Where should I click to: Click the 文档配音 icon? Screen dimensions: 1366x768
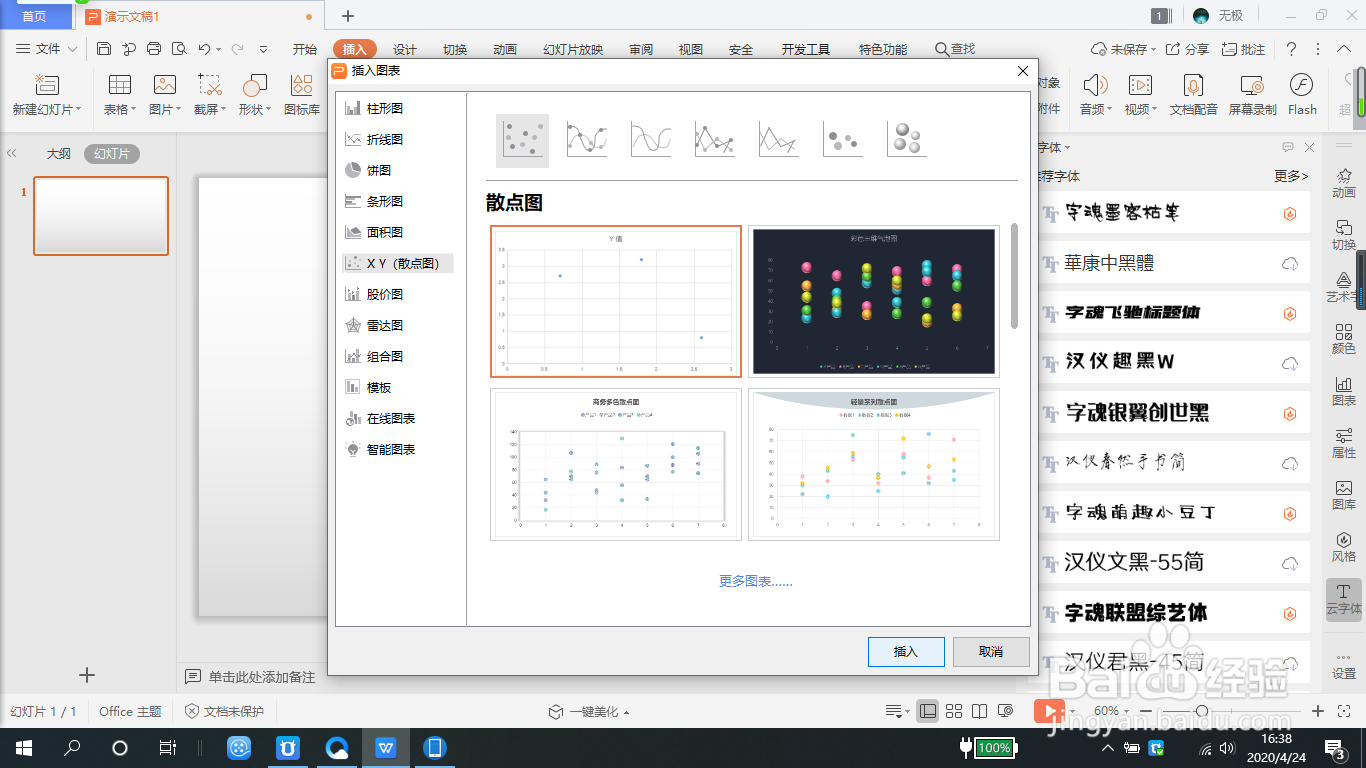(x=1194, y=95)
